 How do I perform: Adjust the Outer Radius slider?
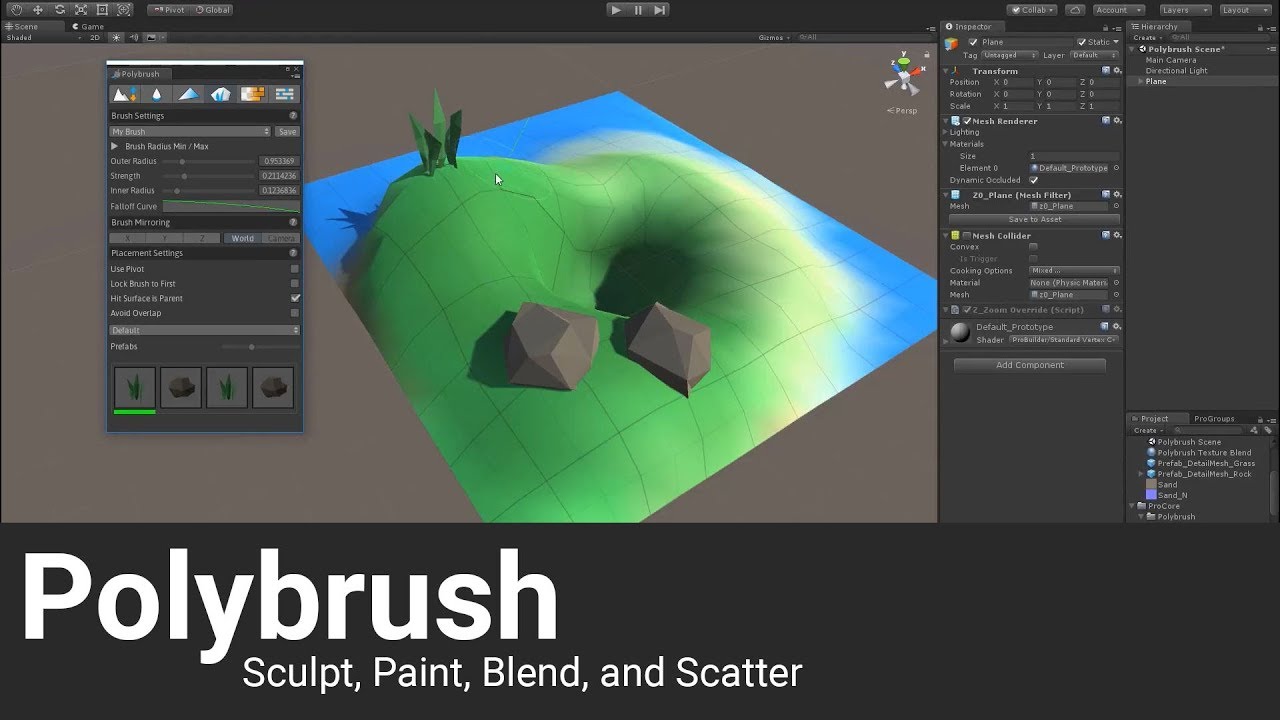pos(207,161)
